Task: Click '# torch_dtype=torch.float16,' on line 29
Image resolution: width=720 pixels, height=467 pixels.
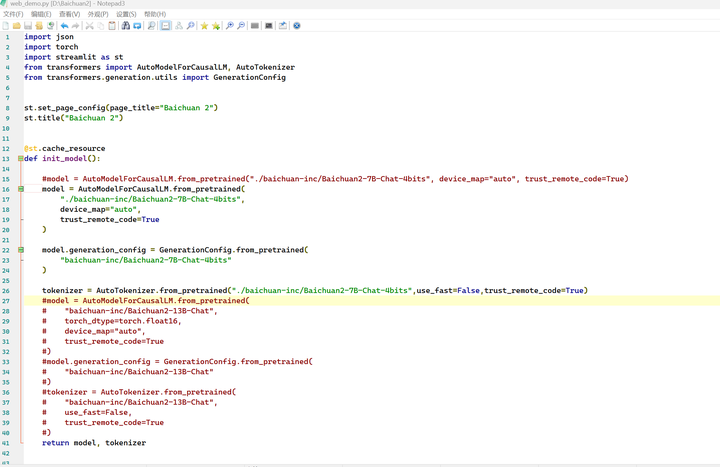Action: pyautogui.click(x=112, y=321)
